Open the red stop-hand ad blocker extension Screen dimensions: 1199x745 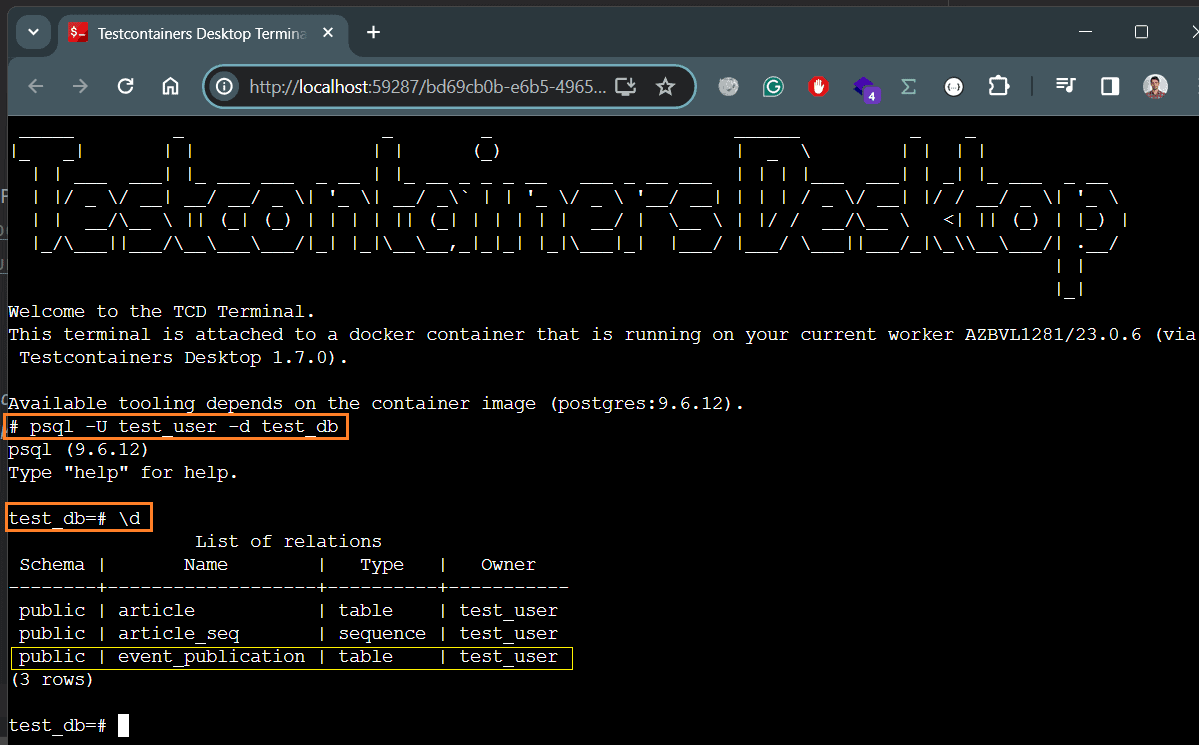point(818,86)
